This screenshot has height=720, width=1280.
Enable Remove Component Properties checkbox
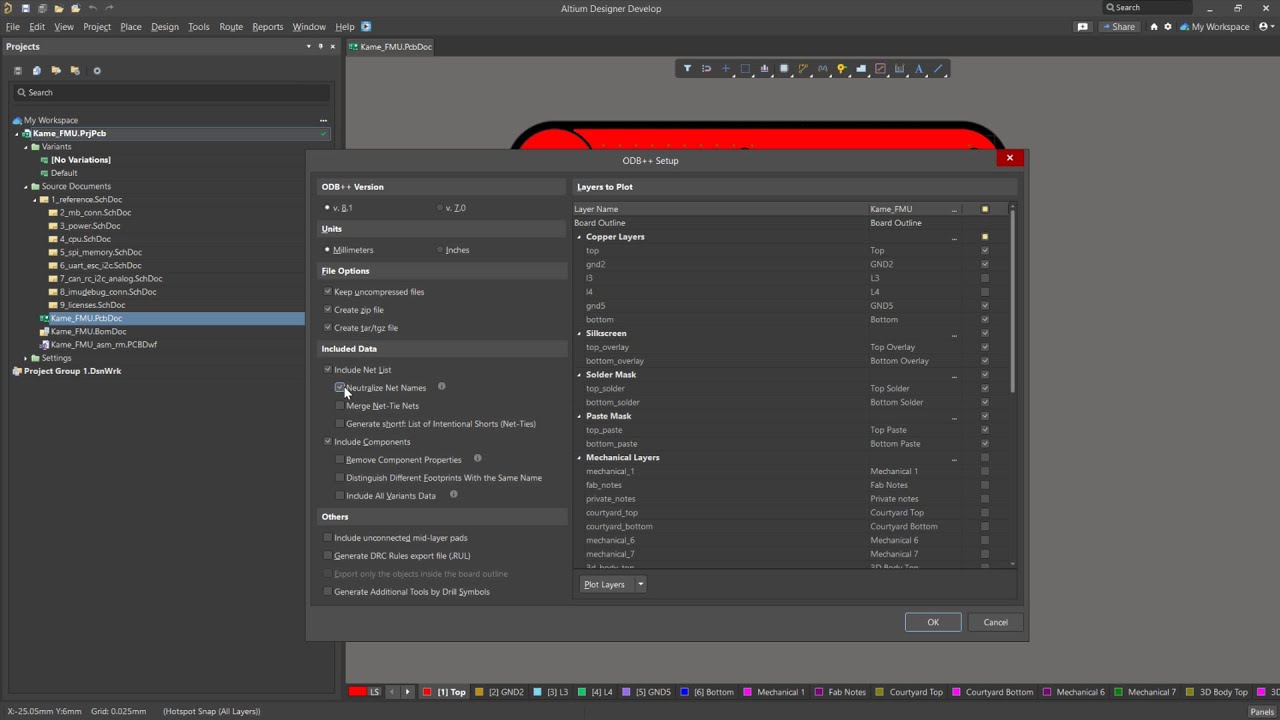pyautogui.click(x=340, y=460)
